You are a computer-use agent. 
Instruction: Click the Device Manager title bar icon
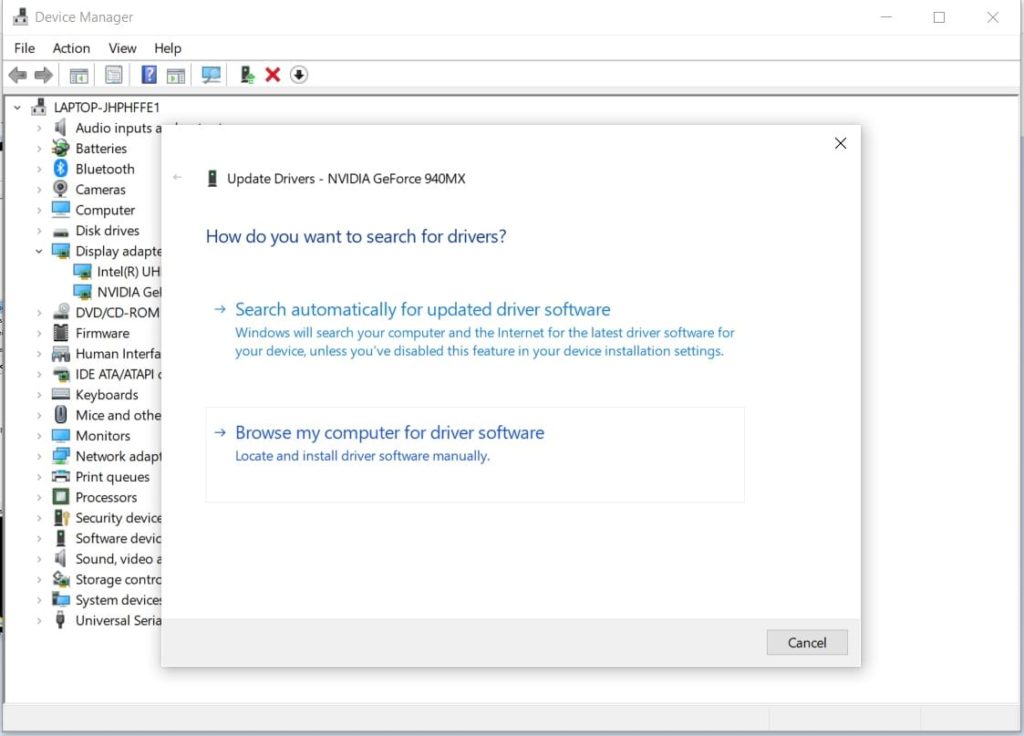[x=20, y=17]
